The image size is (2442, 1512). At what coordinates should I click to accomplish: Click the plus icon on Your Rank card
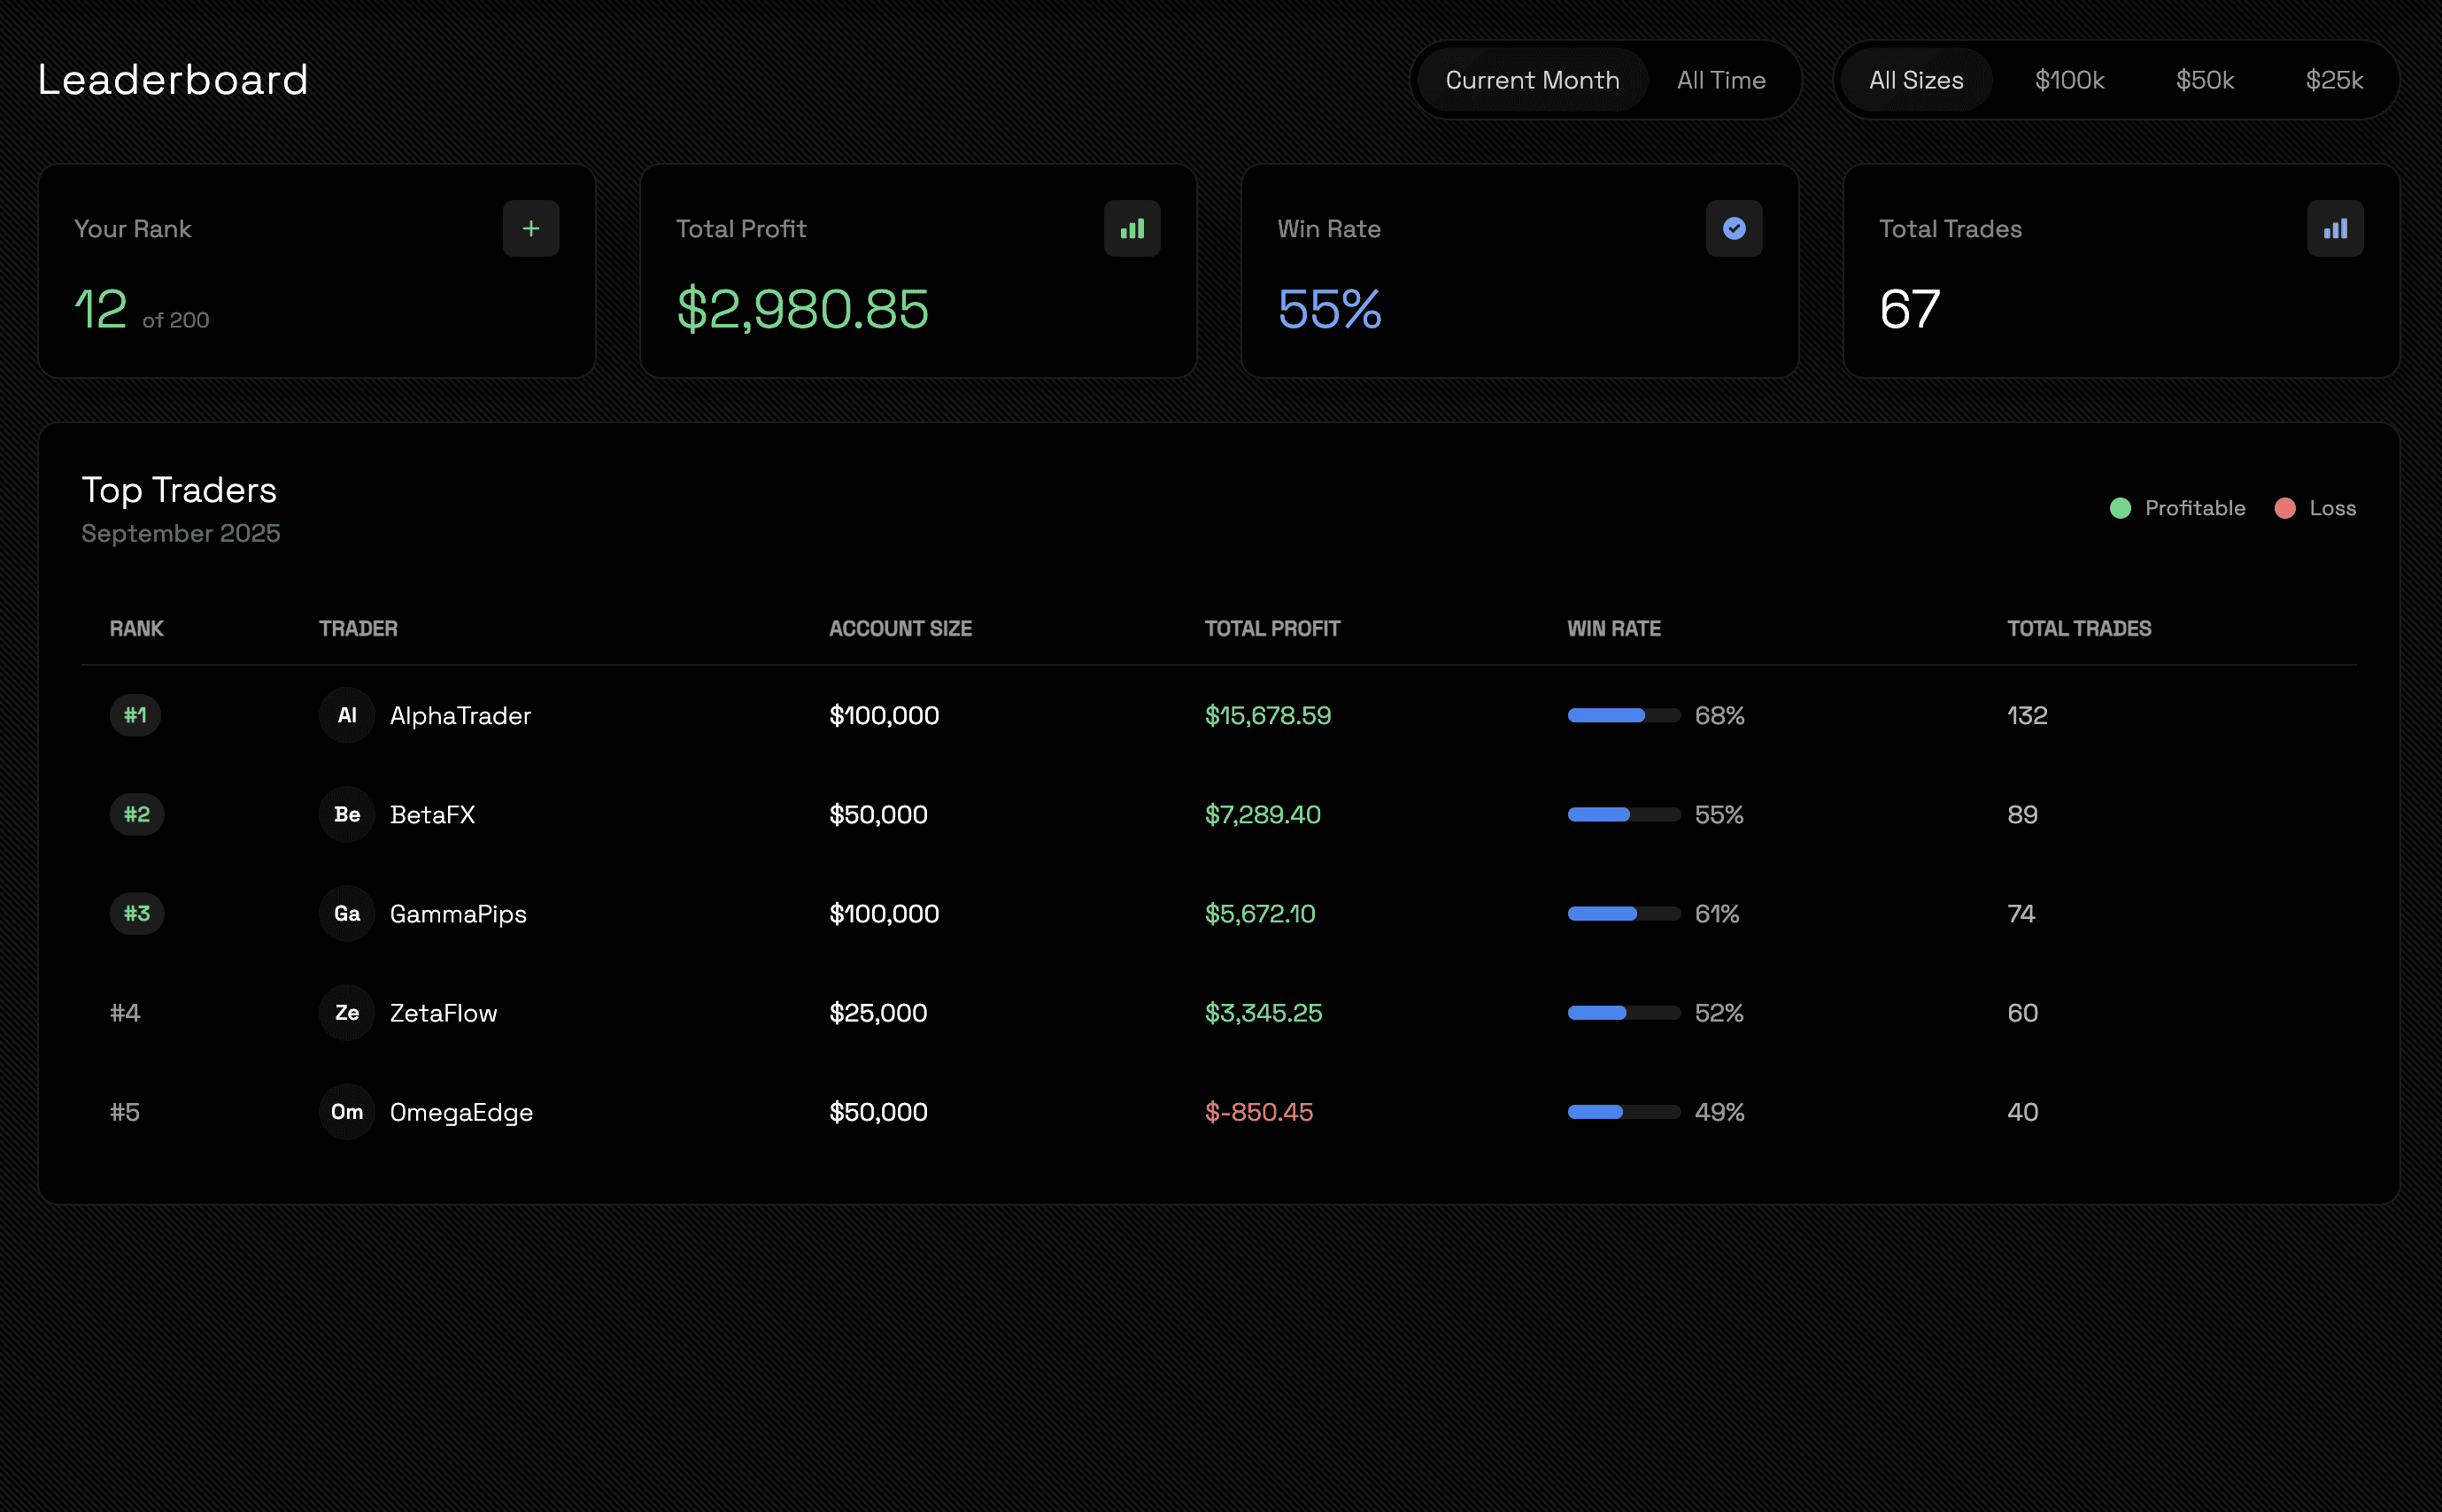pyautogui.click(x=531, y=229)
